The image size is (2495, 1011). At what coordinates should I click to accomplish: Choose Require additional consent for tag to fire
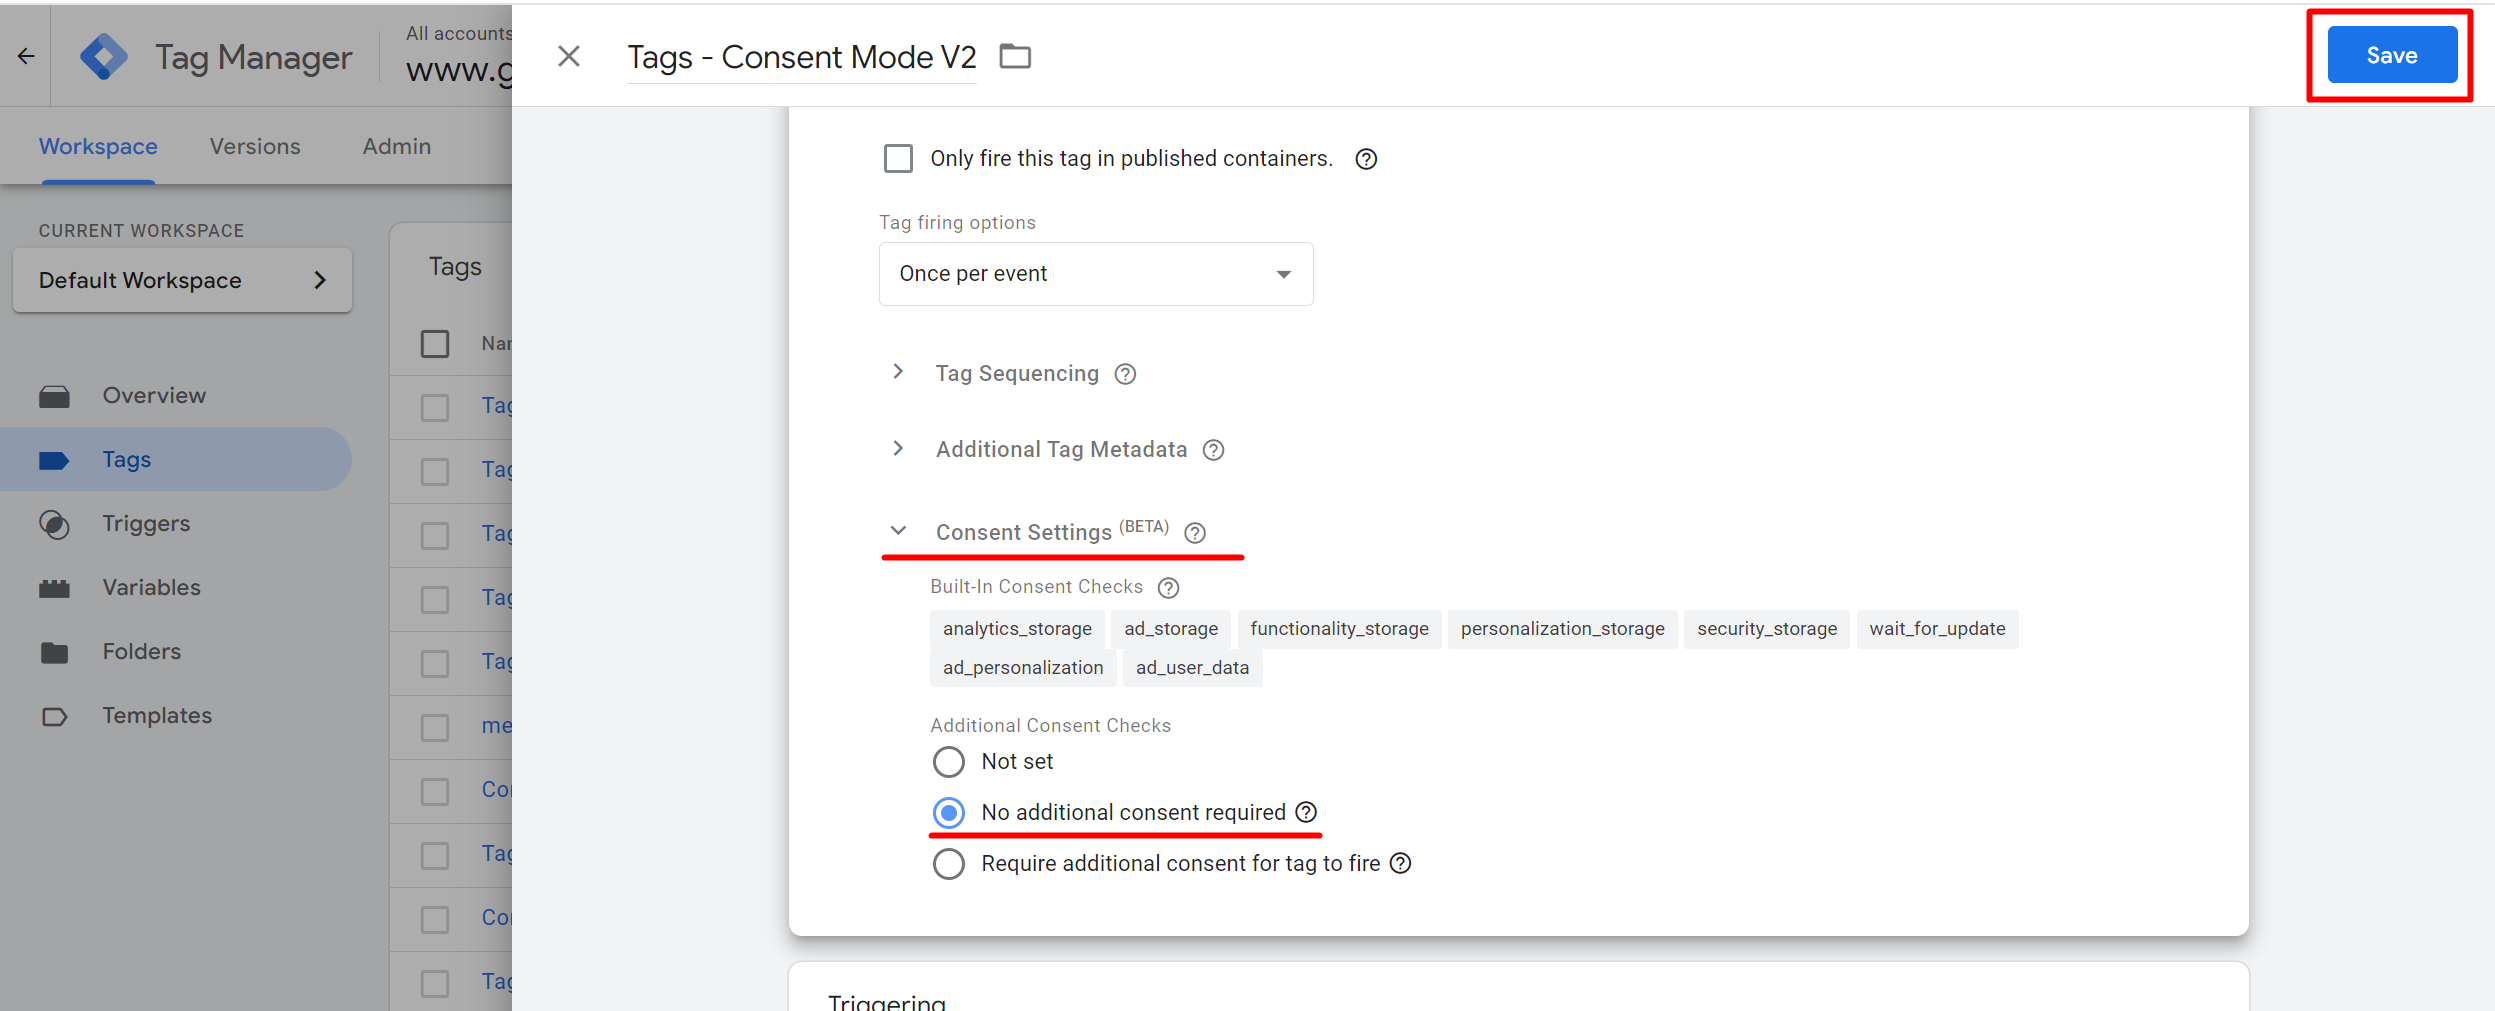pyautogui.click(x=949, y=864)
